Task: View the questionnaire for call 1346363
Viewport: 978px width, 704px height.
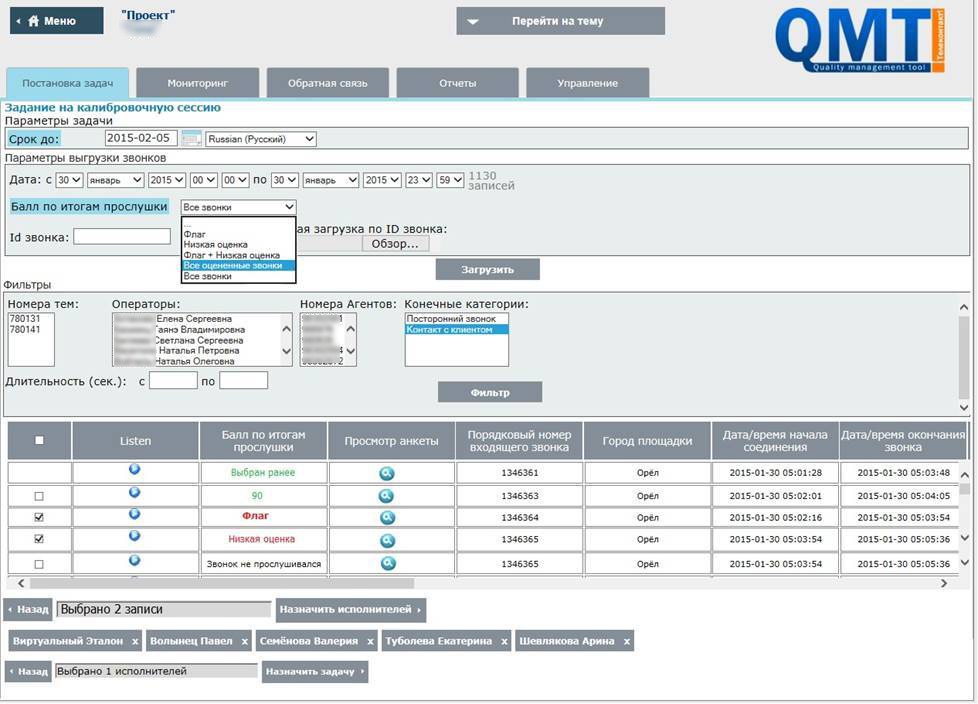Action: coord(387,496)
